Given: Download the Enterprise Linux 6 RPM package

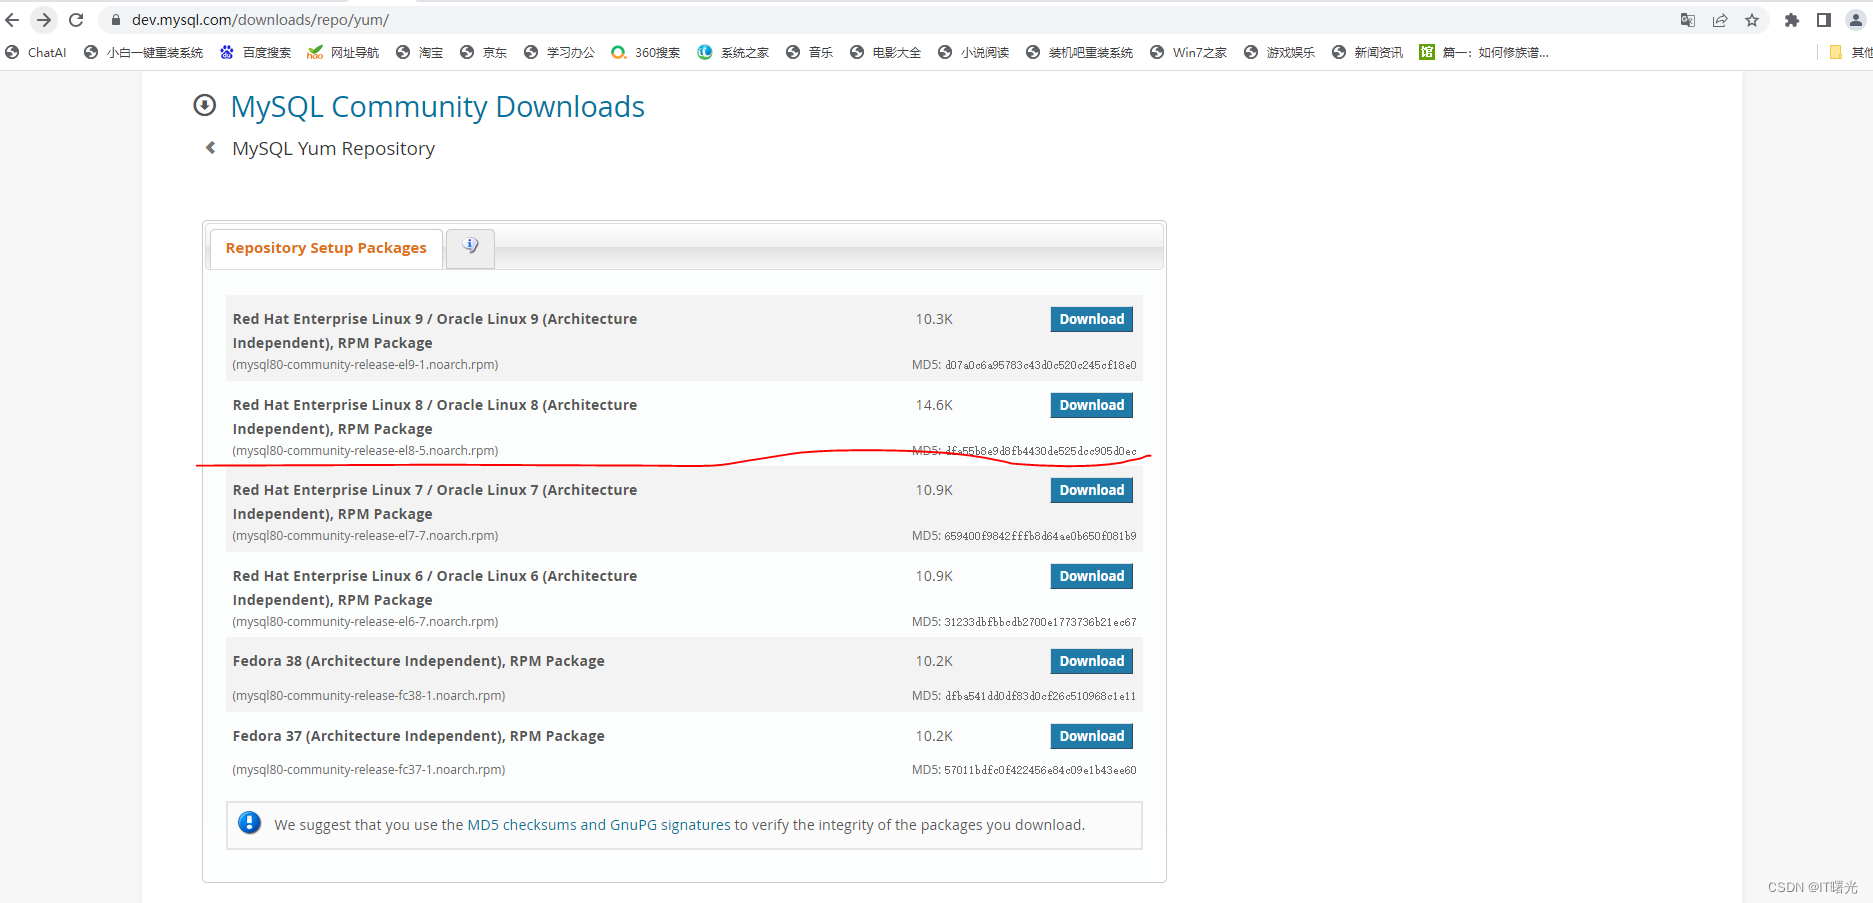Looking at the screenshot, I should tap(1092, 576).
